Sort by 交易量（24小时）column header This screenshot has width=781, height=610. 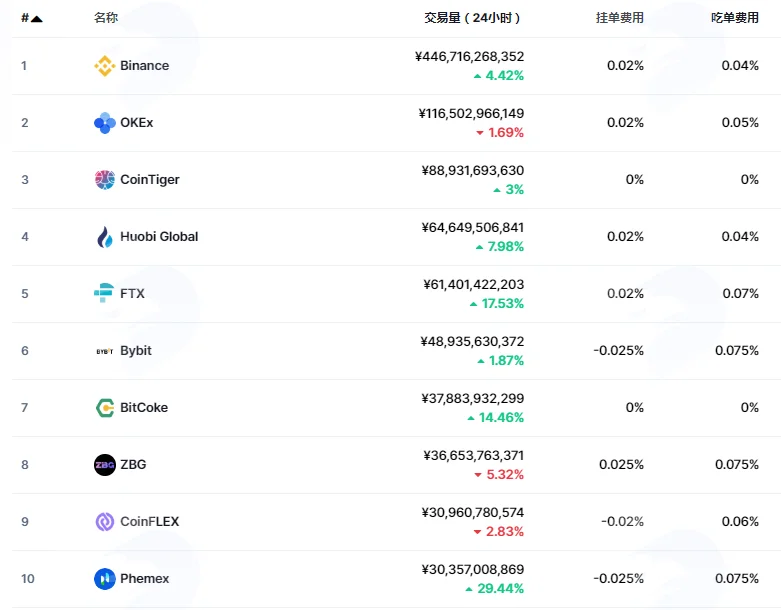pyautogui.click(x=472, y=18)
